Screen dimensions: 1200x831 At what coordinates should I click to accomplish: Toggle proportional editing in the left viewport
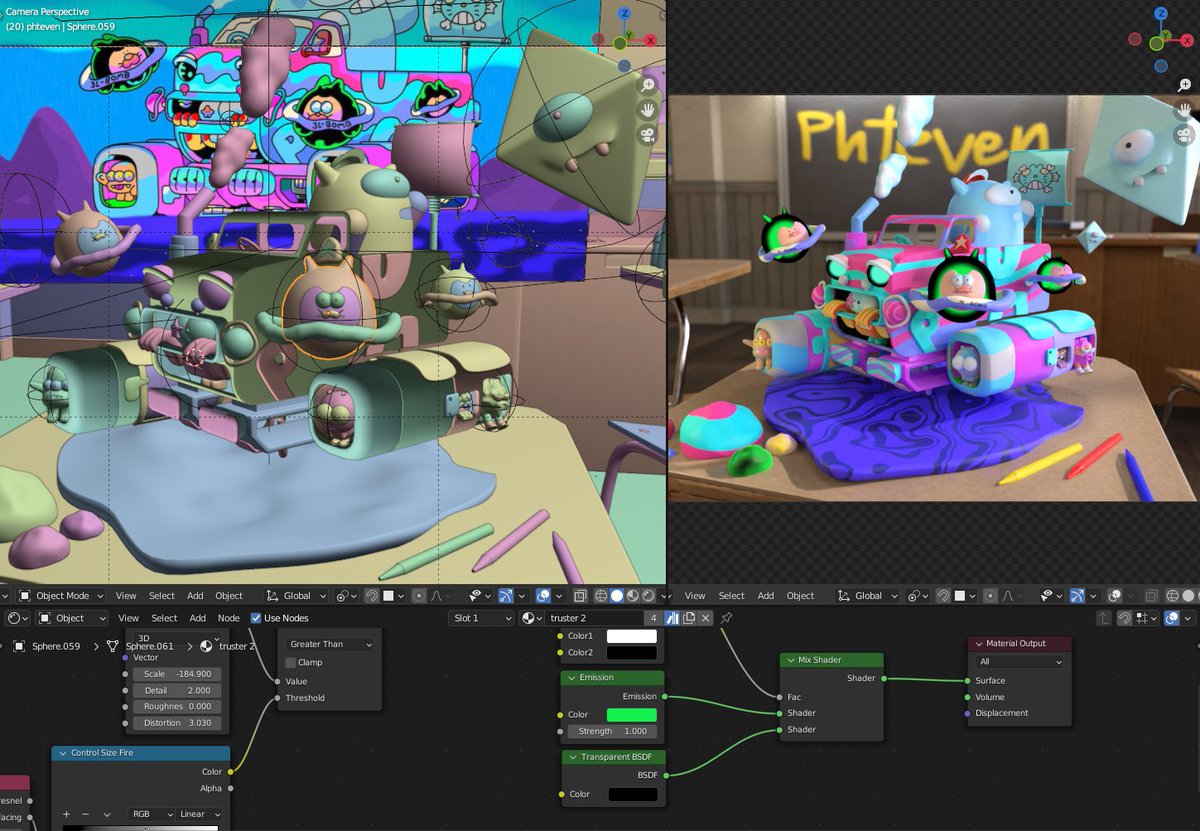pyautogui.click(x=419, y=596)
